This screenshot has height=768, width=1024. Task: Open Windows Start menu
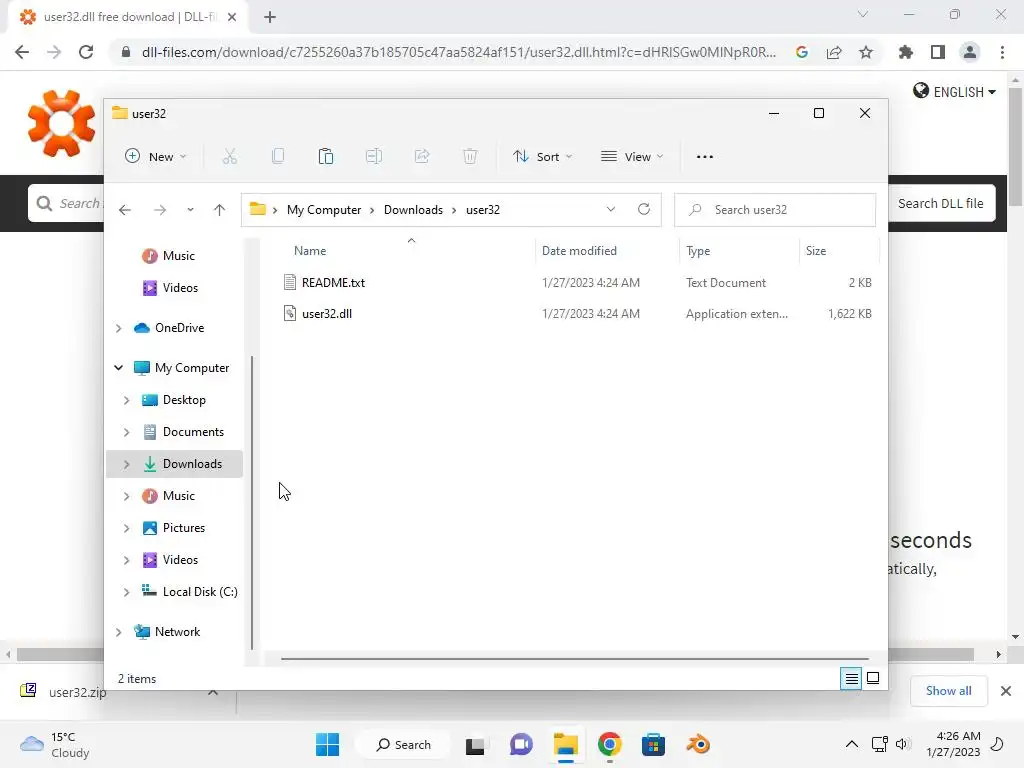(x=327, y=744)
